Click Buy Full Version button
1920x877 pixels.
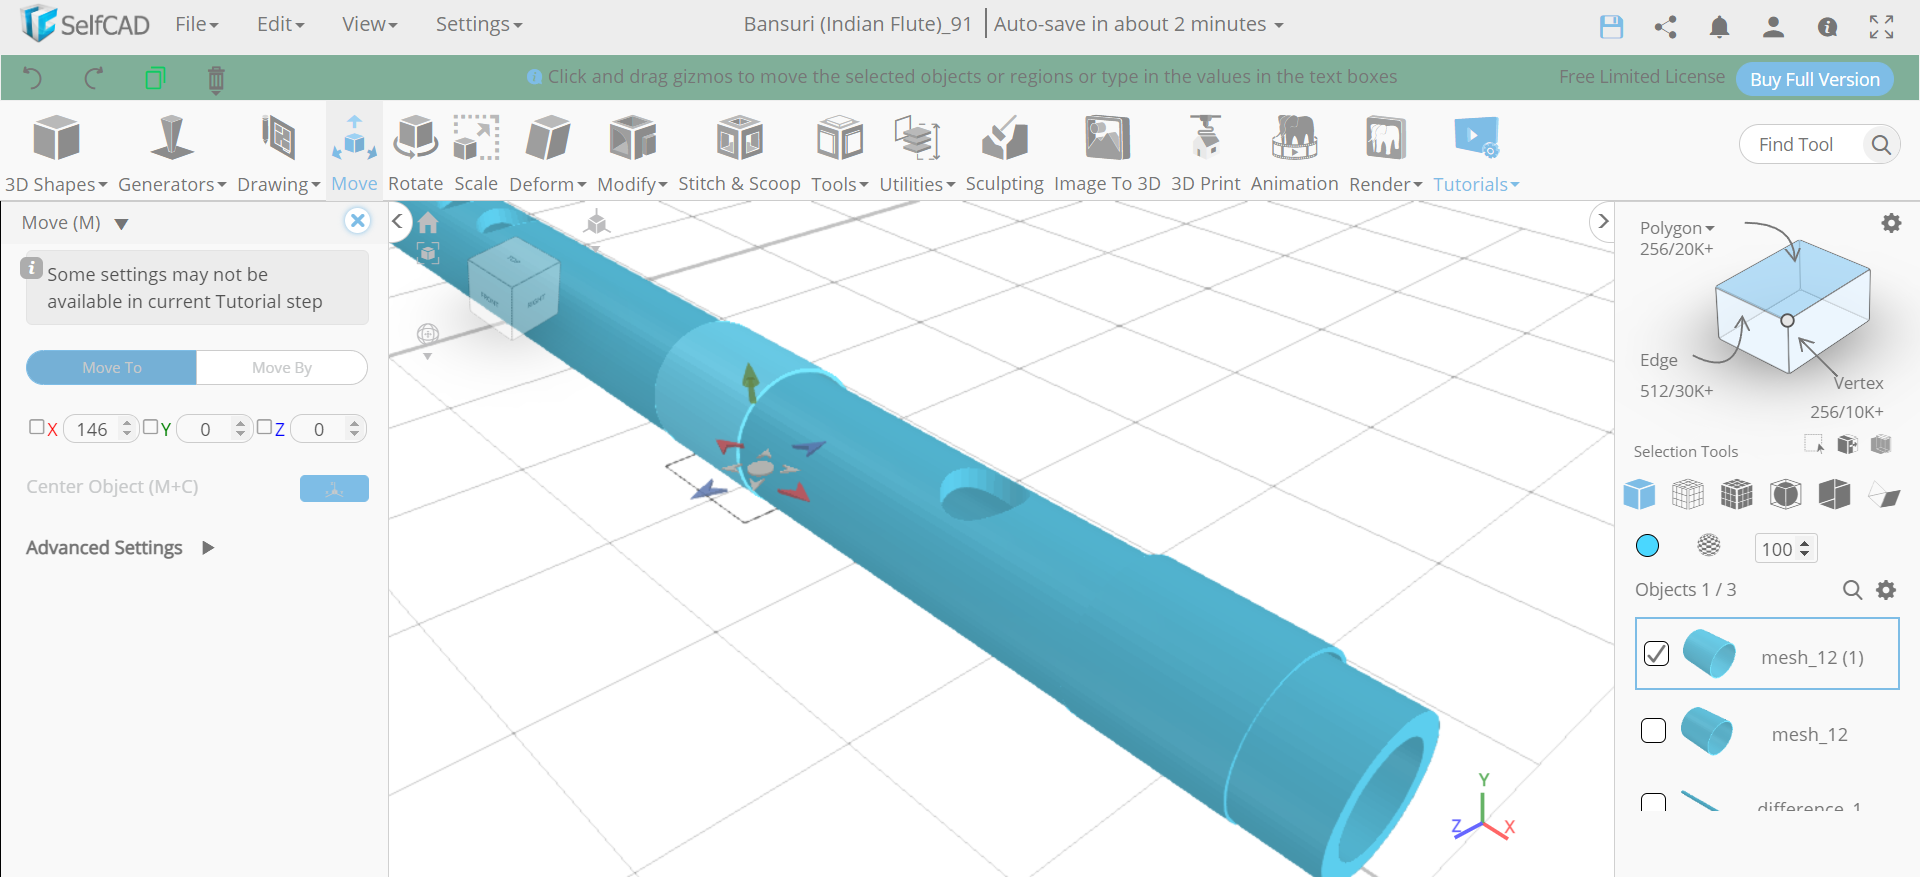(1814, 79)
